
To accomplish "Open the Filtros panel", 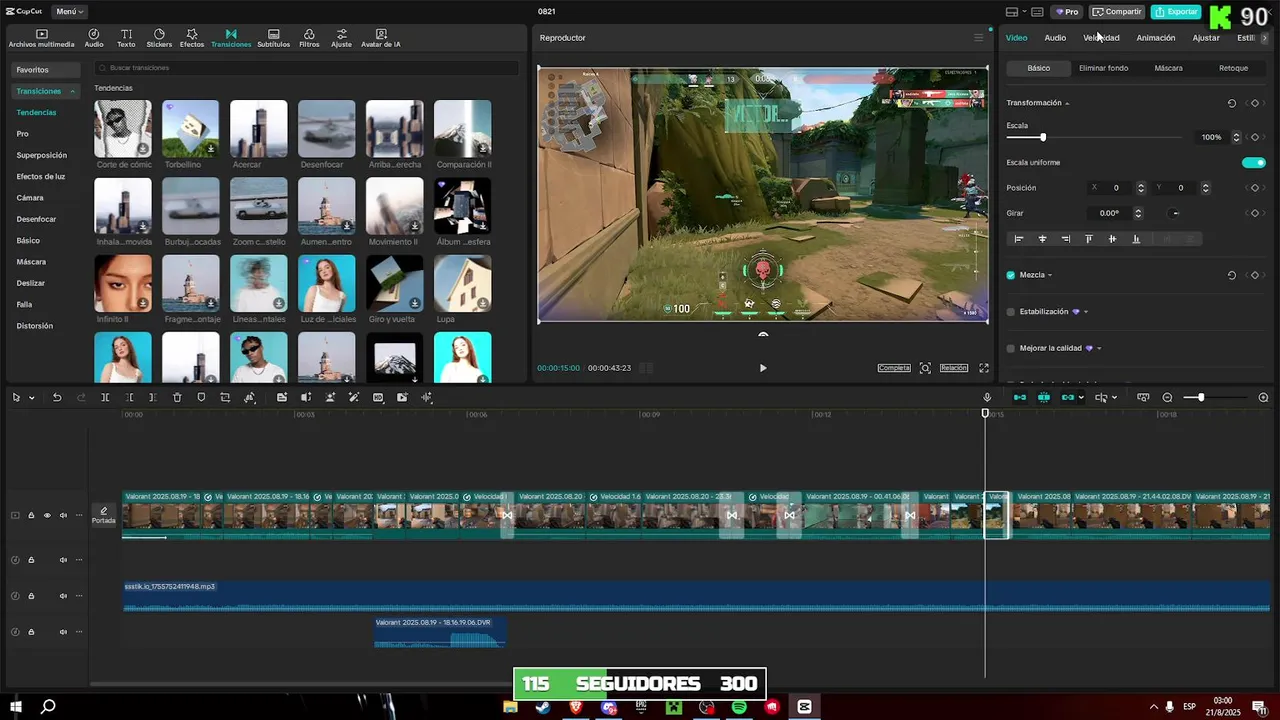I will click(309, 38).
